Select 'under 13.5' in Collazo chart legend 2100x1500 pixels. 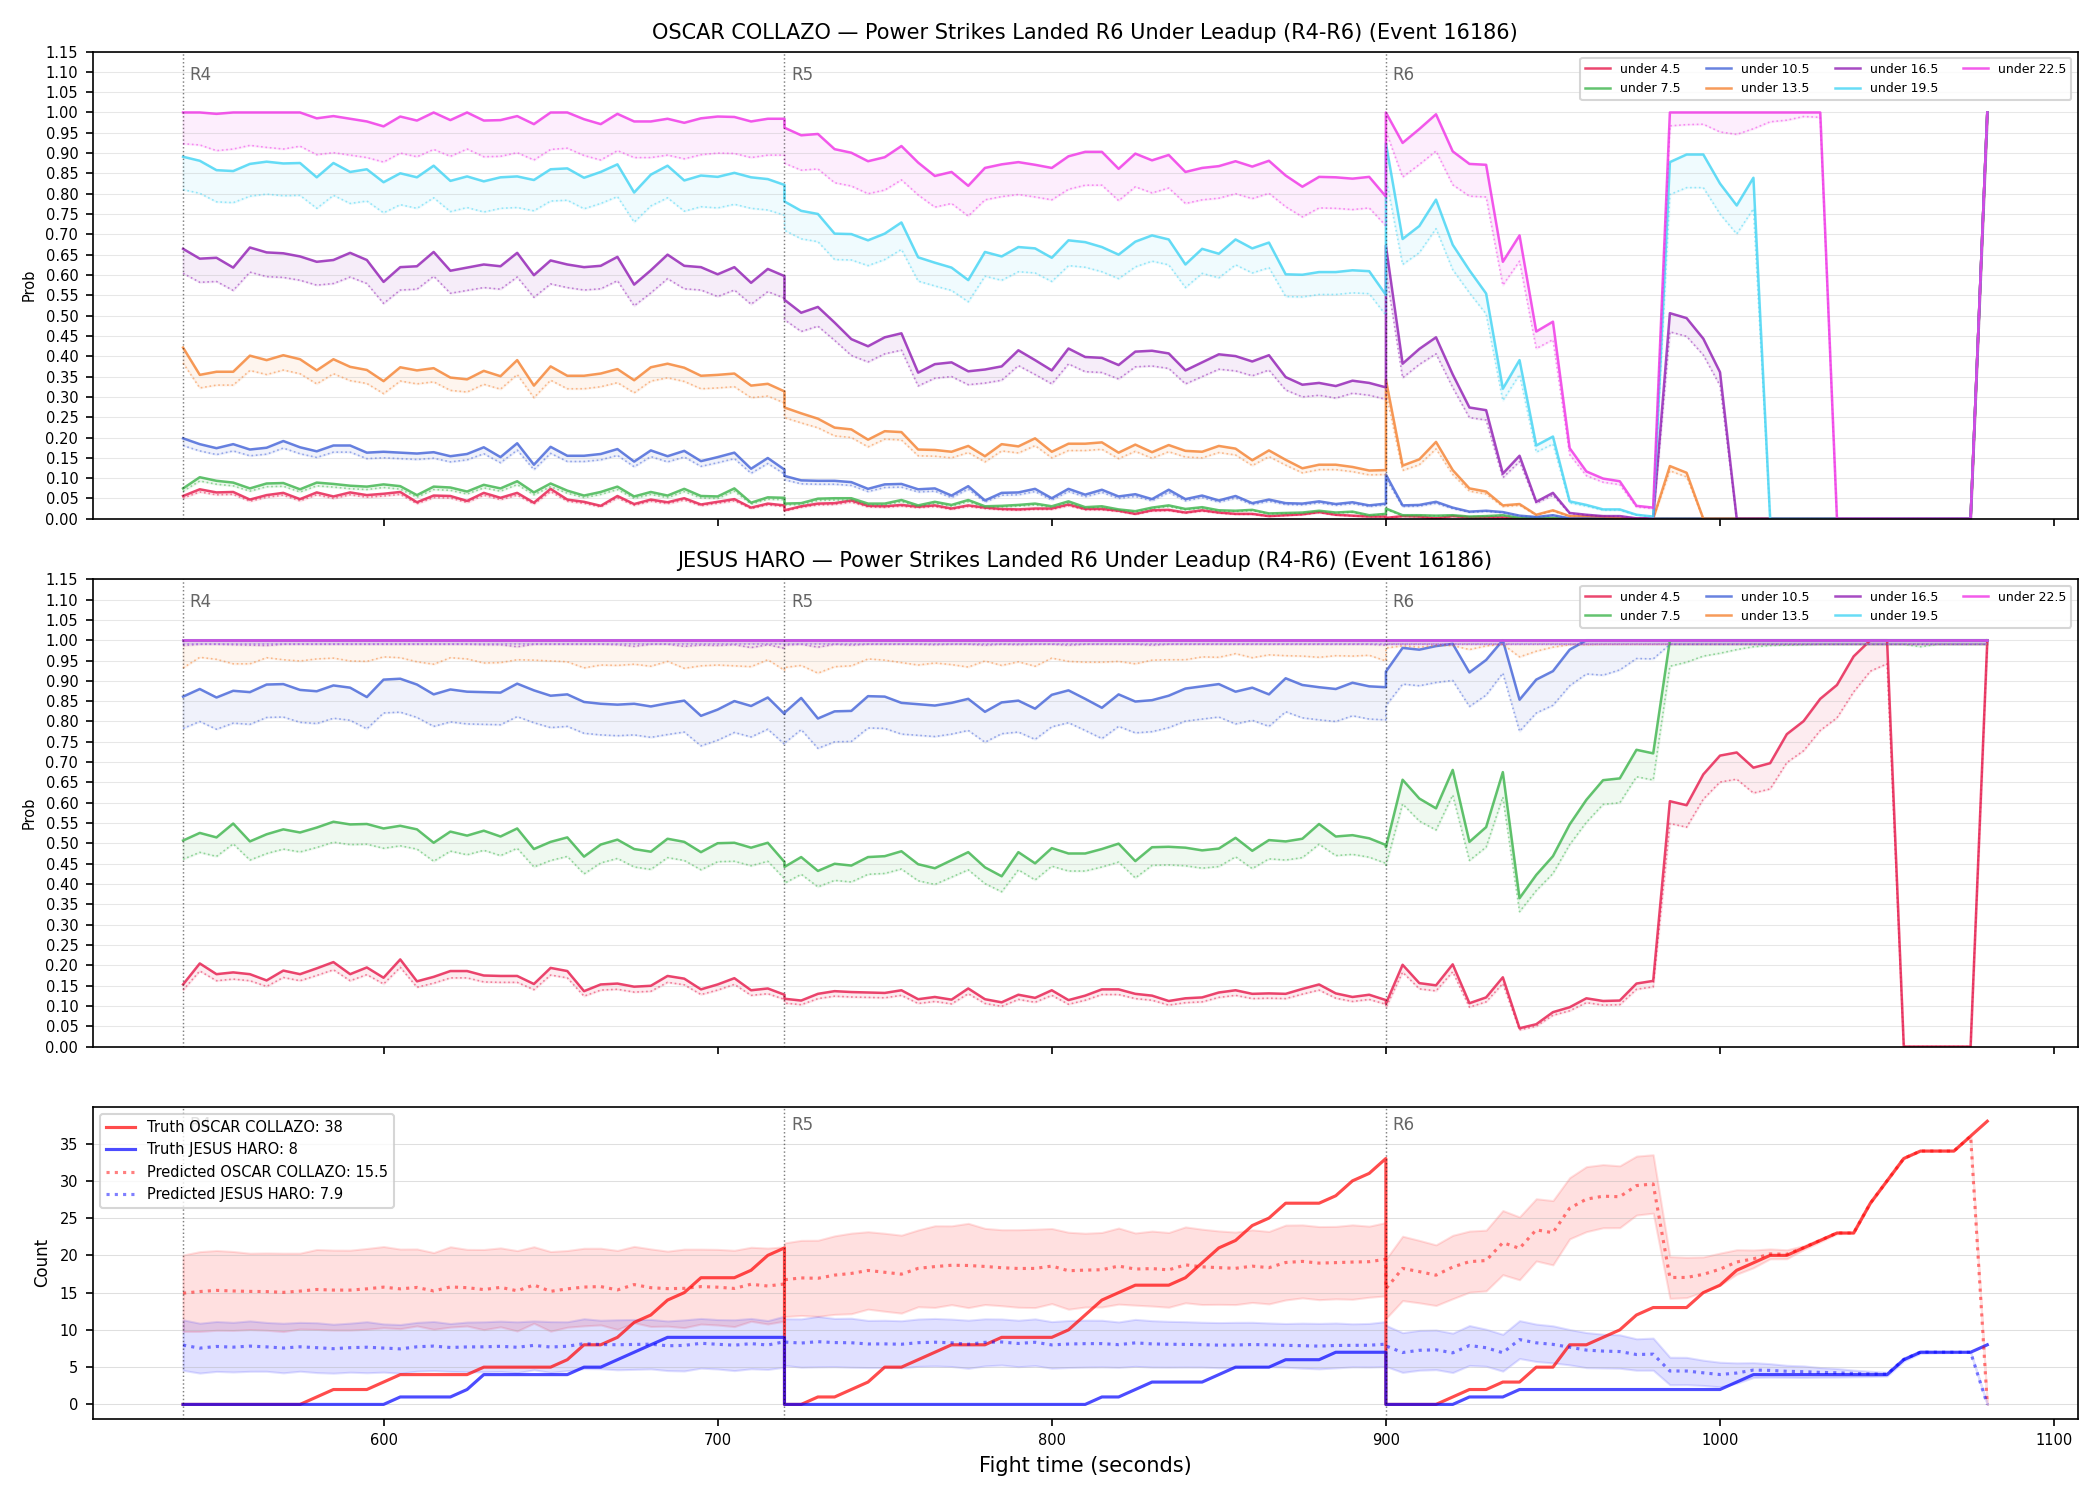[1757, 88]
